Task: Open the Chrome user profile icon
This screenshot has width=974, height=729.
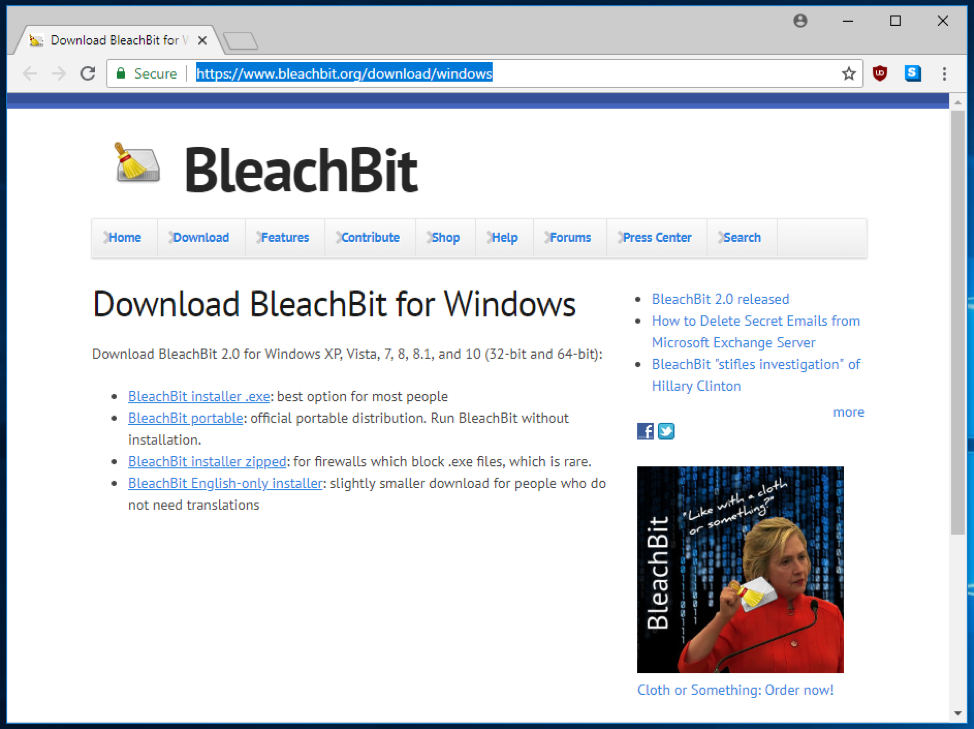Action: click(x=800, y=21)
